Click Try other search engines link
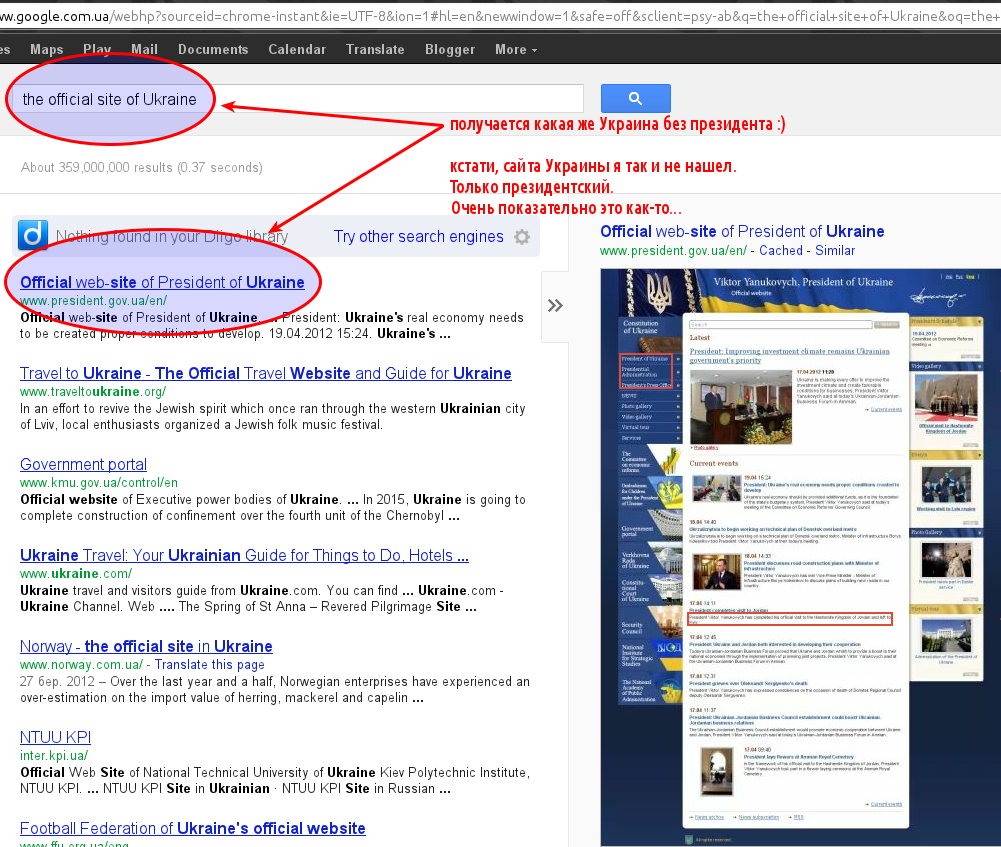 [418, 237]
